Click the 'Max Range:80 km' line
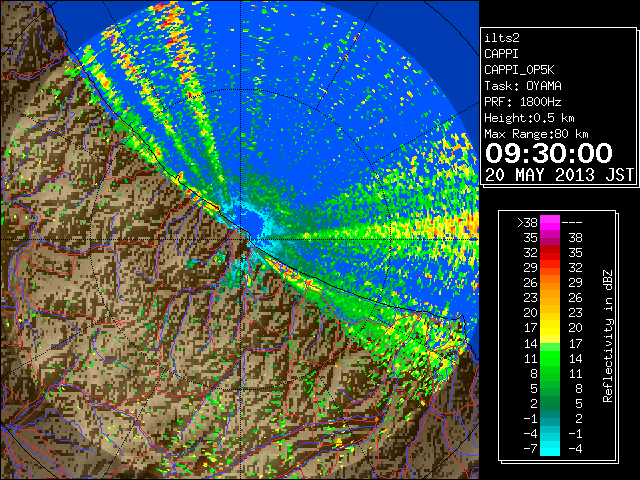 tap(536, 134)
